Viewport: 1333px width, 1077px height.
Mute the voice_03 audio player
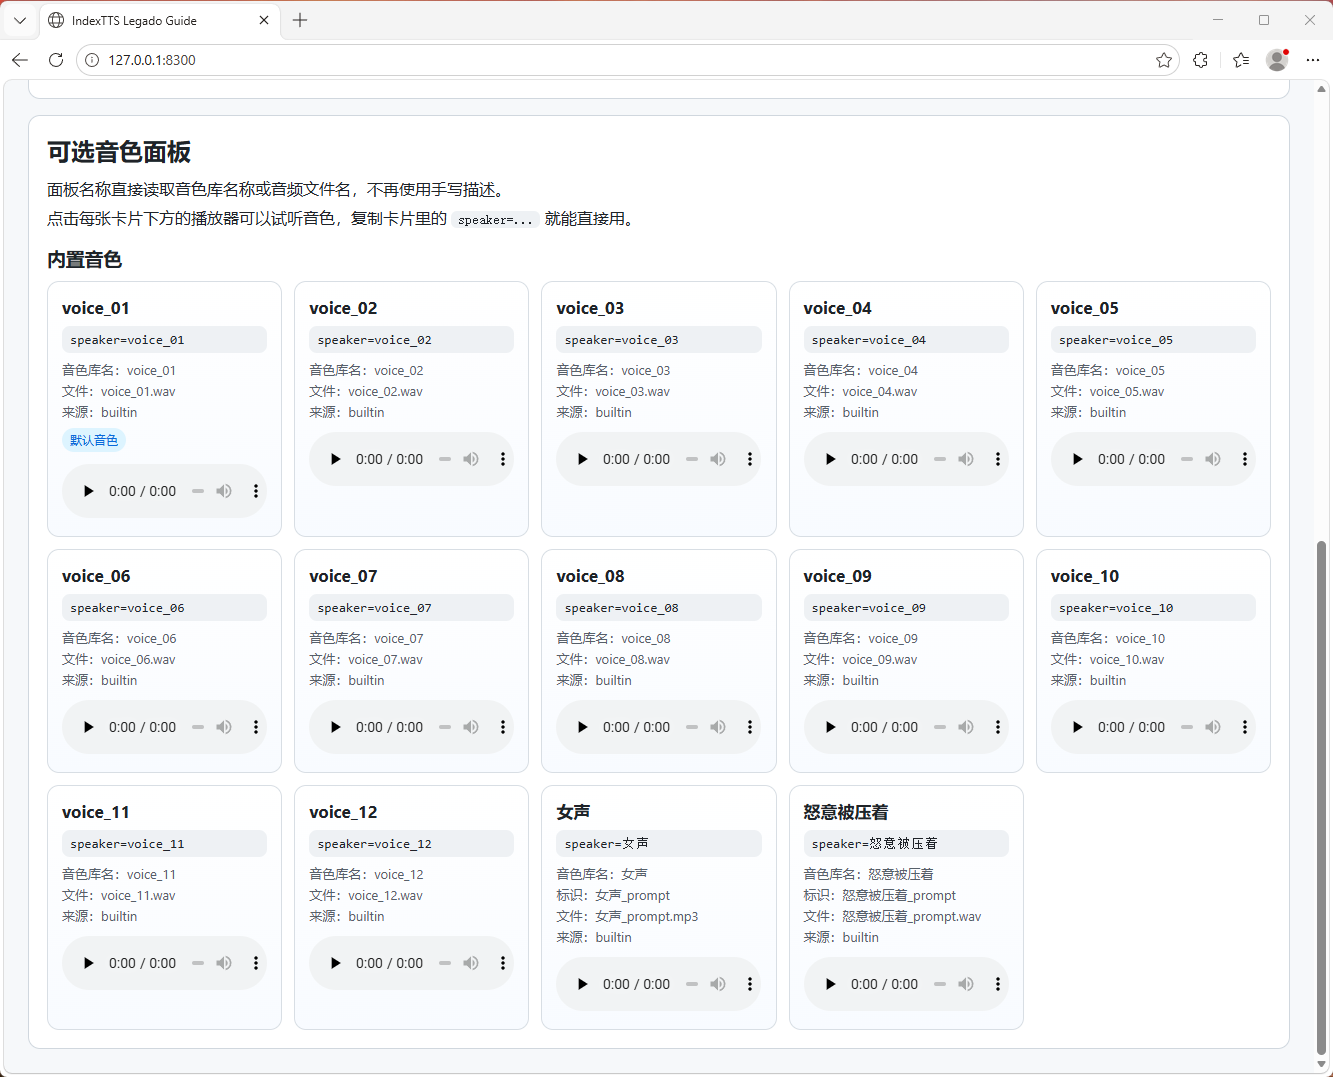(x=718, y=459)
